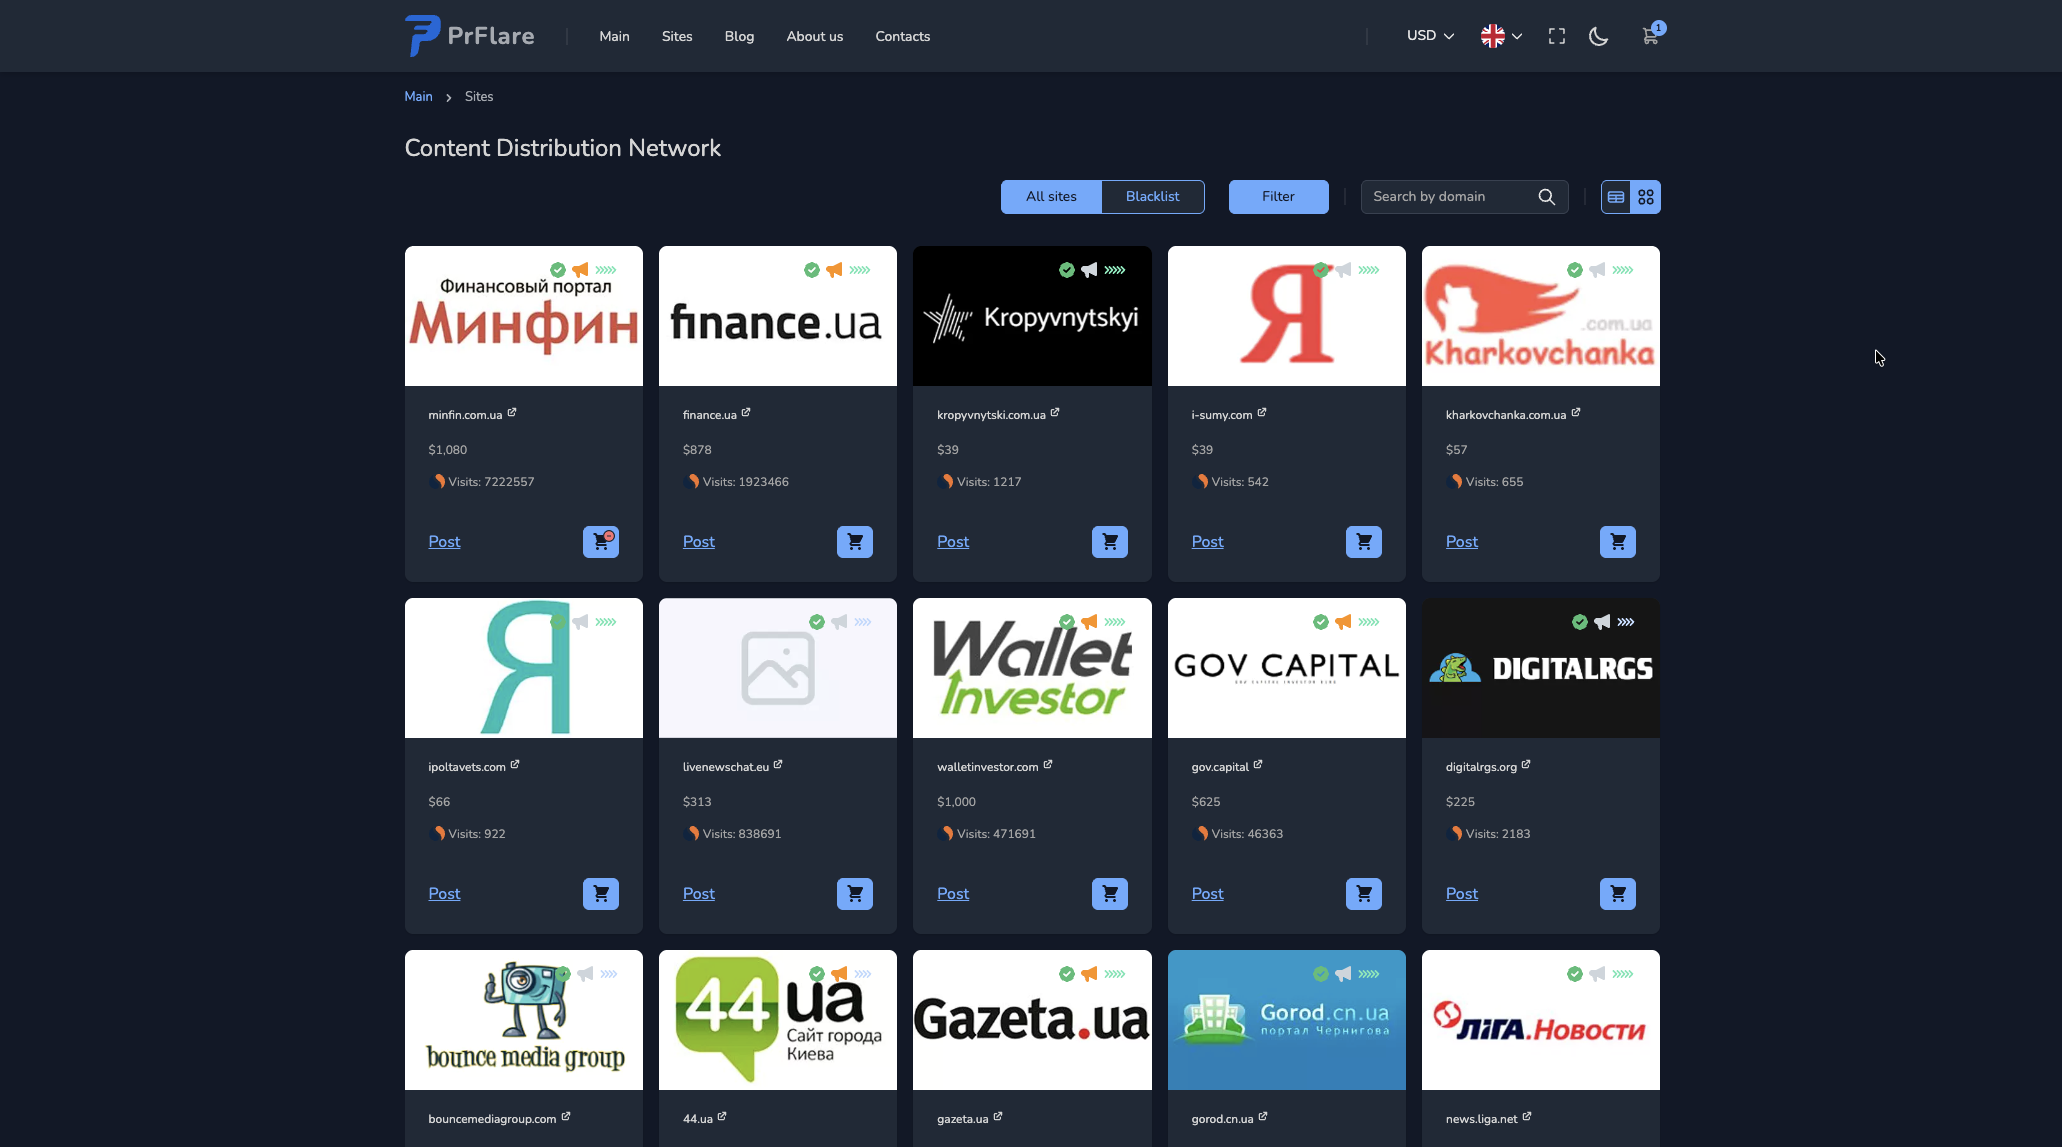Switch to the Blacklist tab

coord(1152,197)
